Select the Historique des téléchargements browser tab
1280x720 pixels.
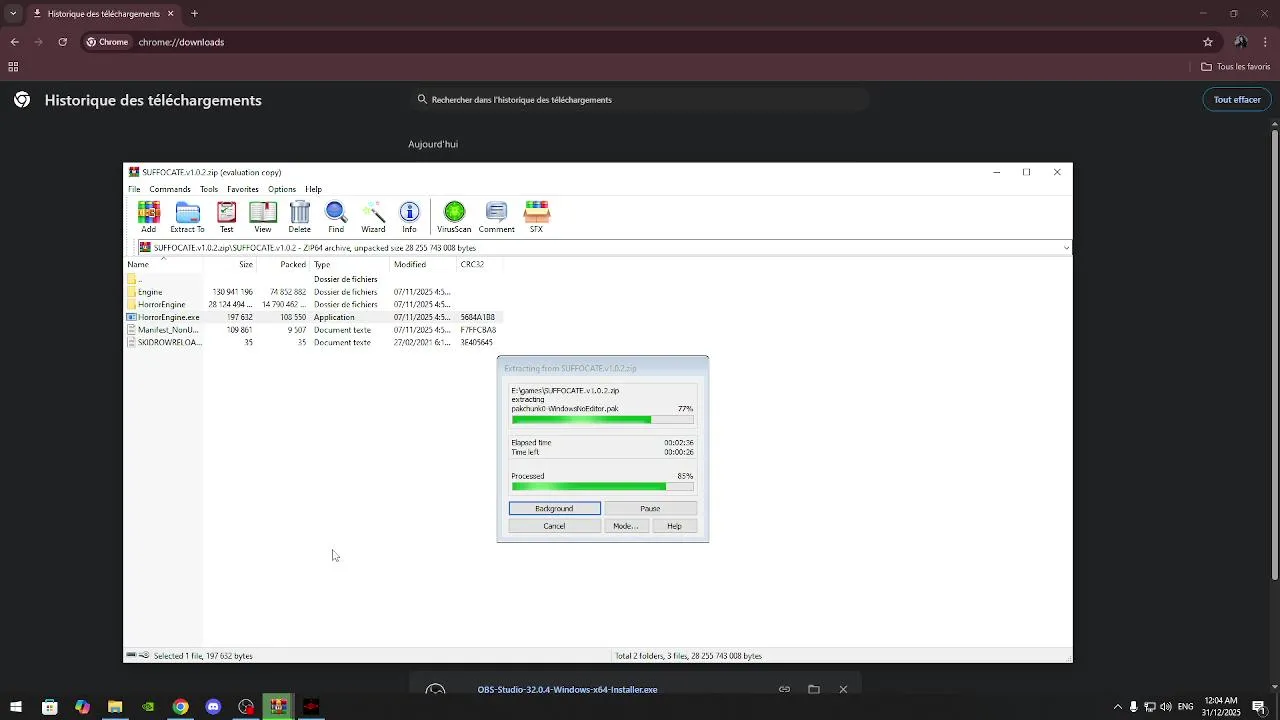coord(103,14)
